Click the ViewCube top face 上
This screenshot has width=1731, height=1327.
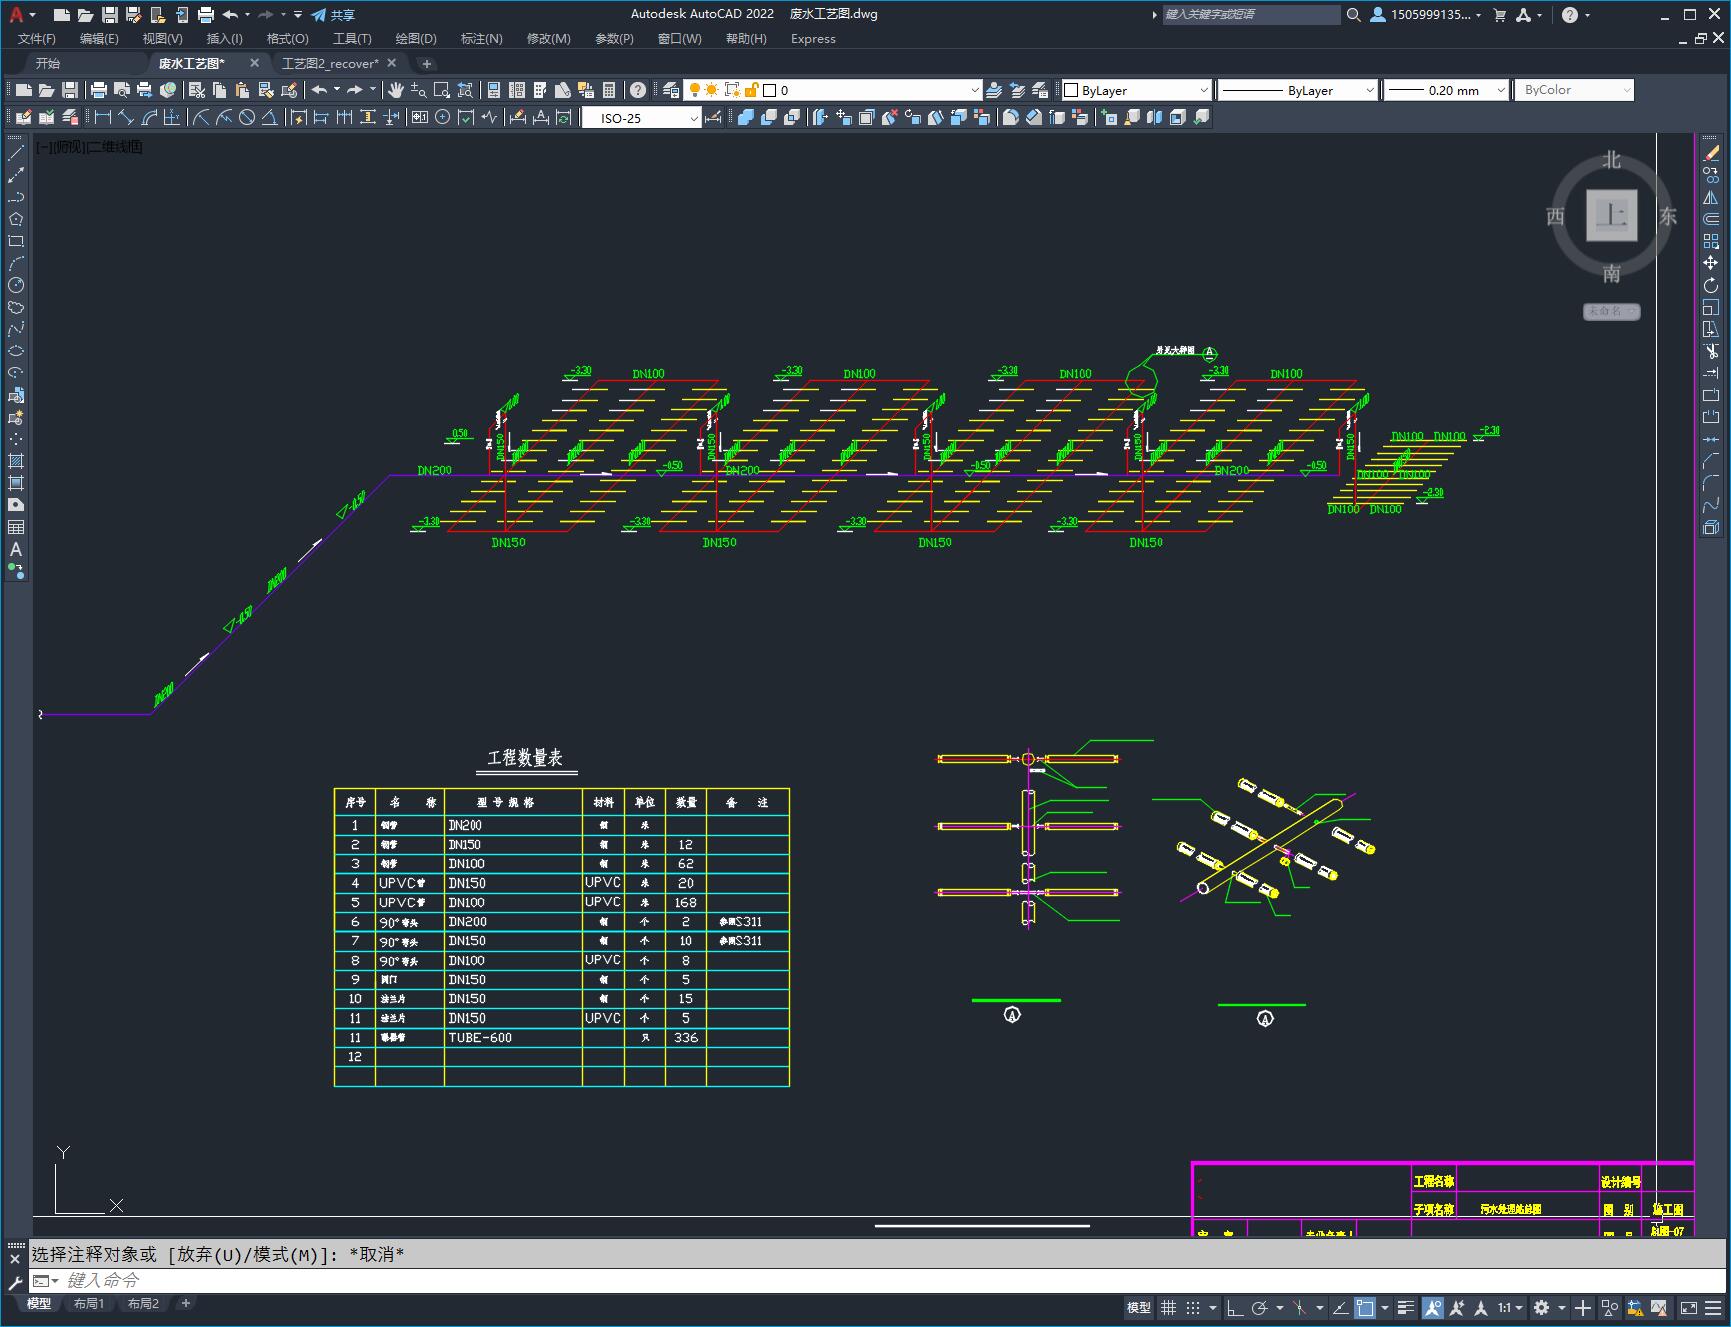pyautogui.click(x=1611, y=215)
